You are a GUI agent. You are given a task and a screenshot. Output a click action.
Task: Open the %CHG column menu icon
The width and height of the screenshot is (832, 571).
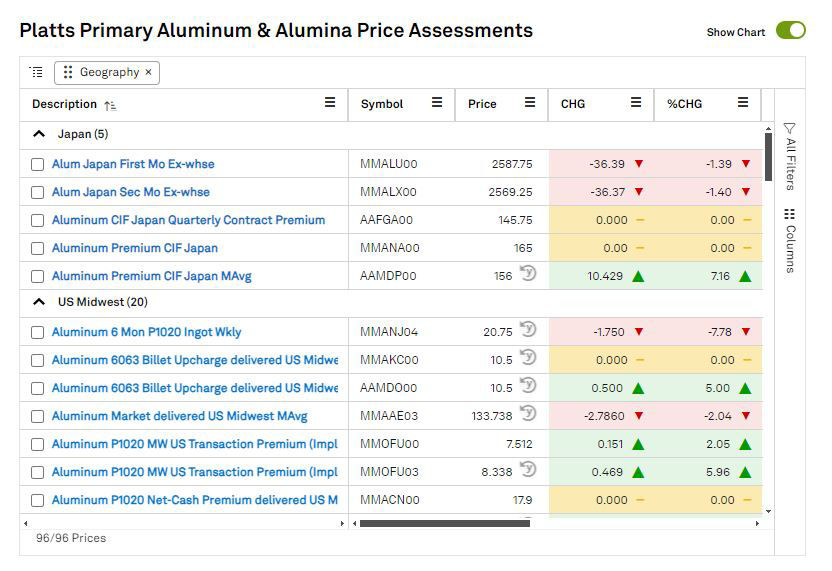(742, 103)
